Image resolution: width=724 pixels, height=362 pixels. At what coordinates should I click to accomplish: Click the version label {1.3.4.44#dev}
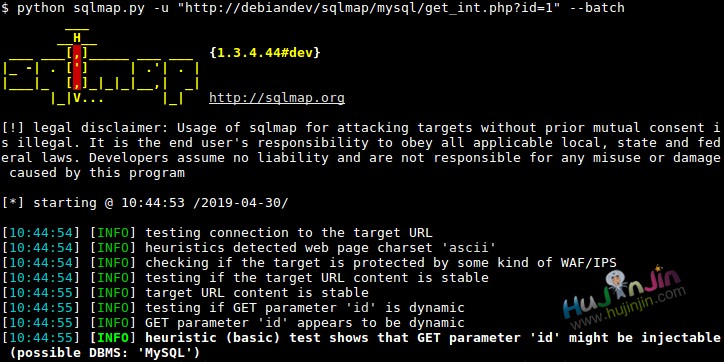pos(265,53)
